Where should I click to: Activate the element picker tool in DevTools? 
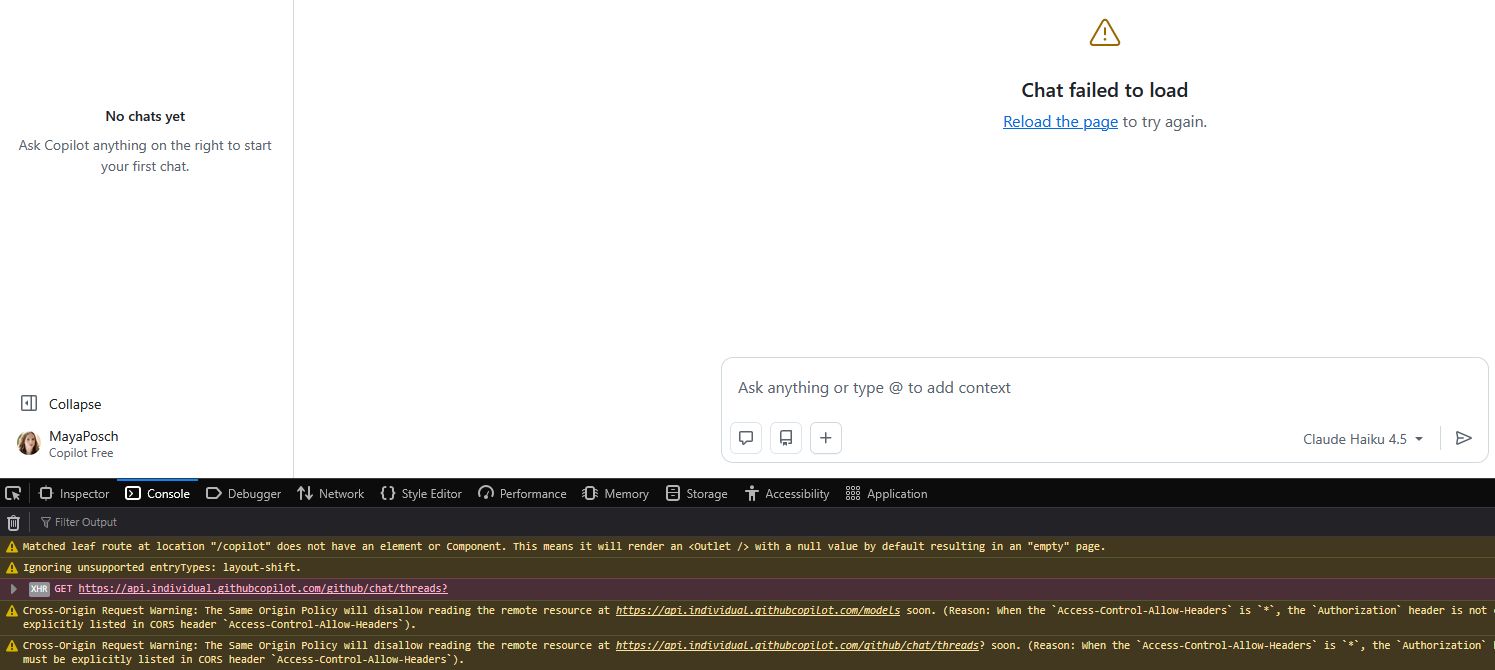tap(14, 493)
